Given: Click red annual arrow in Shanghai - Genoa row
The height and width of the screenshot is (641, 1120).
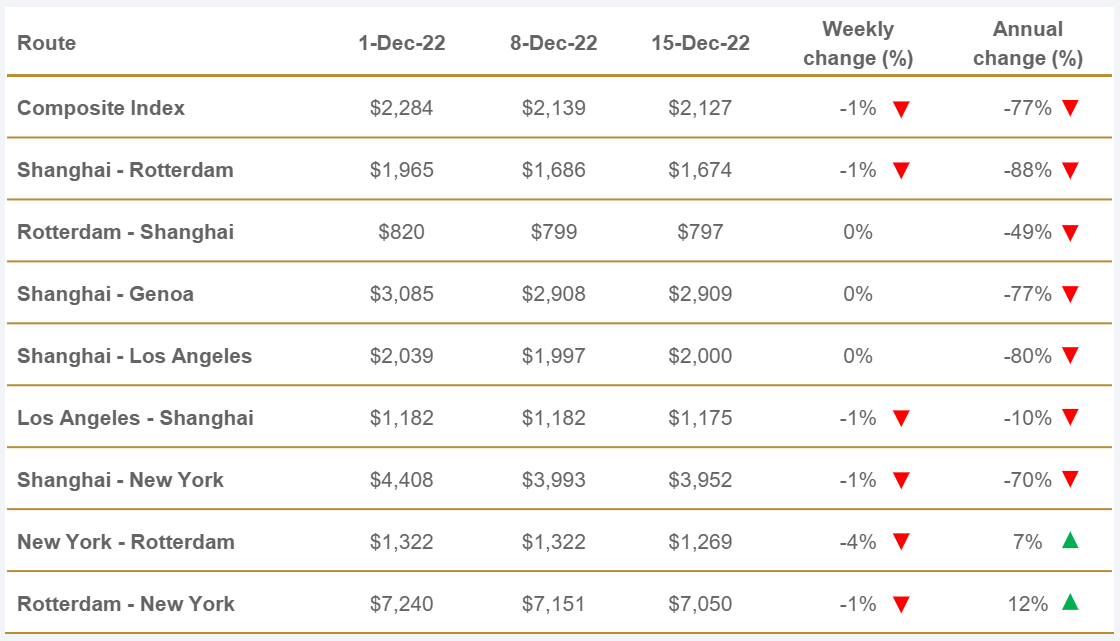Looking at the screenshot, I should pos(1070,295).
